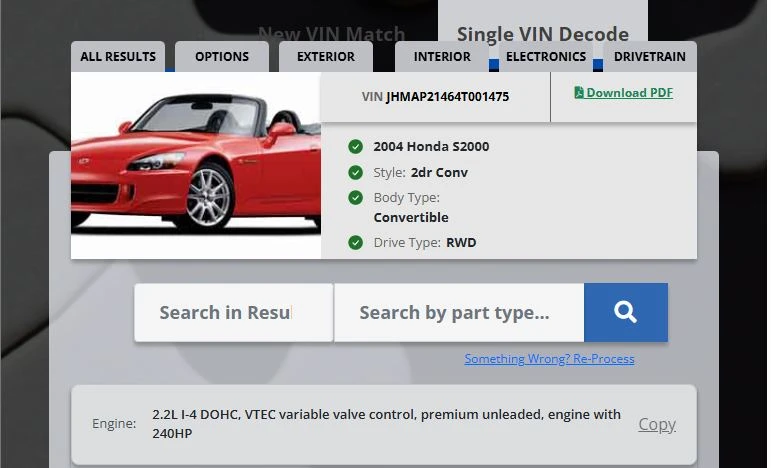Click the green check beside Body Type
This screenshot has width=771, height=468.
[356, 198]
